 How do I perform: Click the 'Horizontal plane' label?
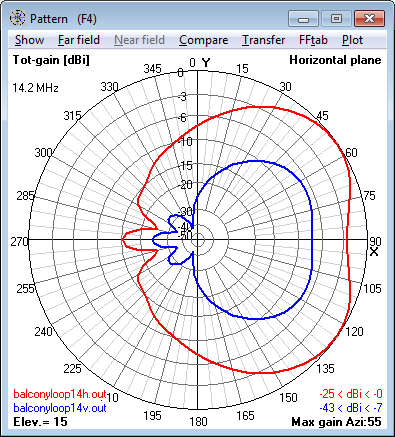(335, 60)
